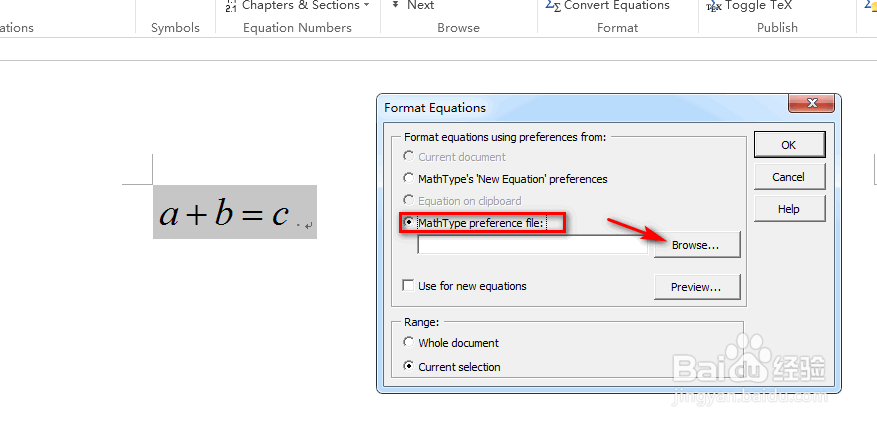Screen dimensions: 877x427
Task: Select MathType's 'New Equation' preferences option
Action: 409,179
